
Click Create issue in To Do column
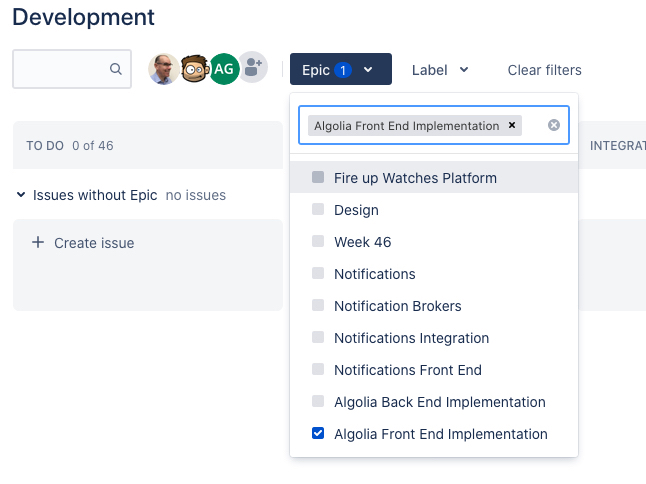[83, 243]
